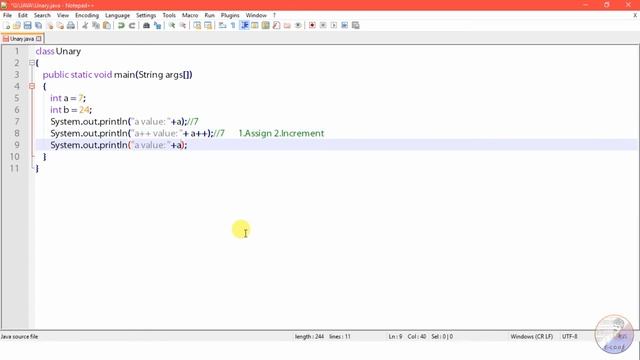
Task: Click the Copy toolbar icon
Action: tap(96, 25)
